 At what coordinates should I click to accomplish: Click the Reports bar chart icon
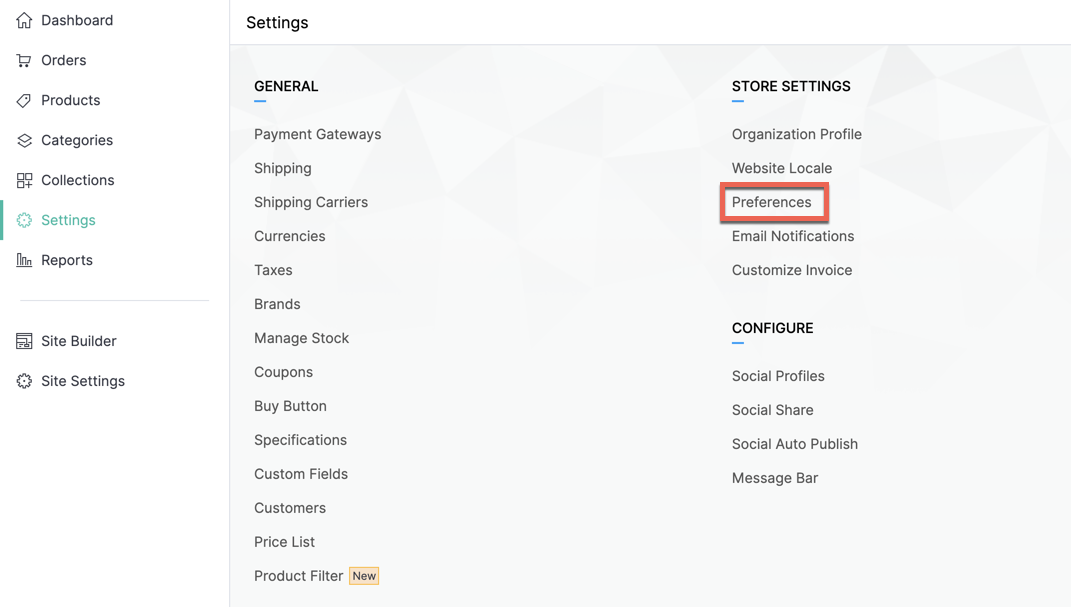[24, 260]
